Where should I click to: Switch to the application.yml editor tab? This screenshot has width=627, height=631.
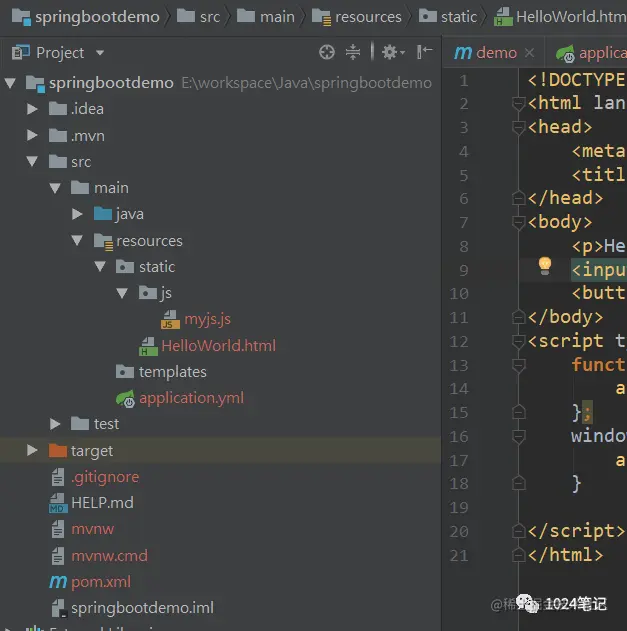click(x=591, y=54)
